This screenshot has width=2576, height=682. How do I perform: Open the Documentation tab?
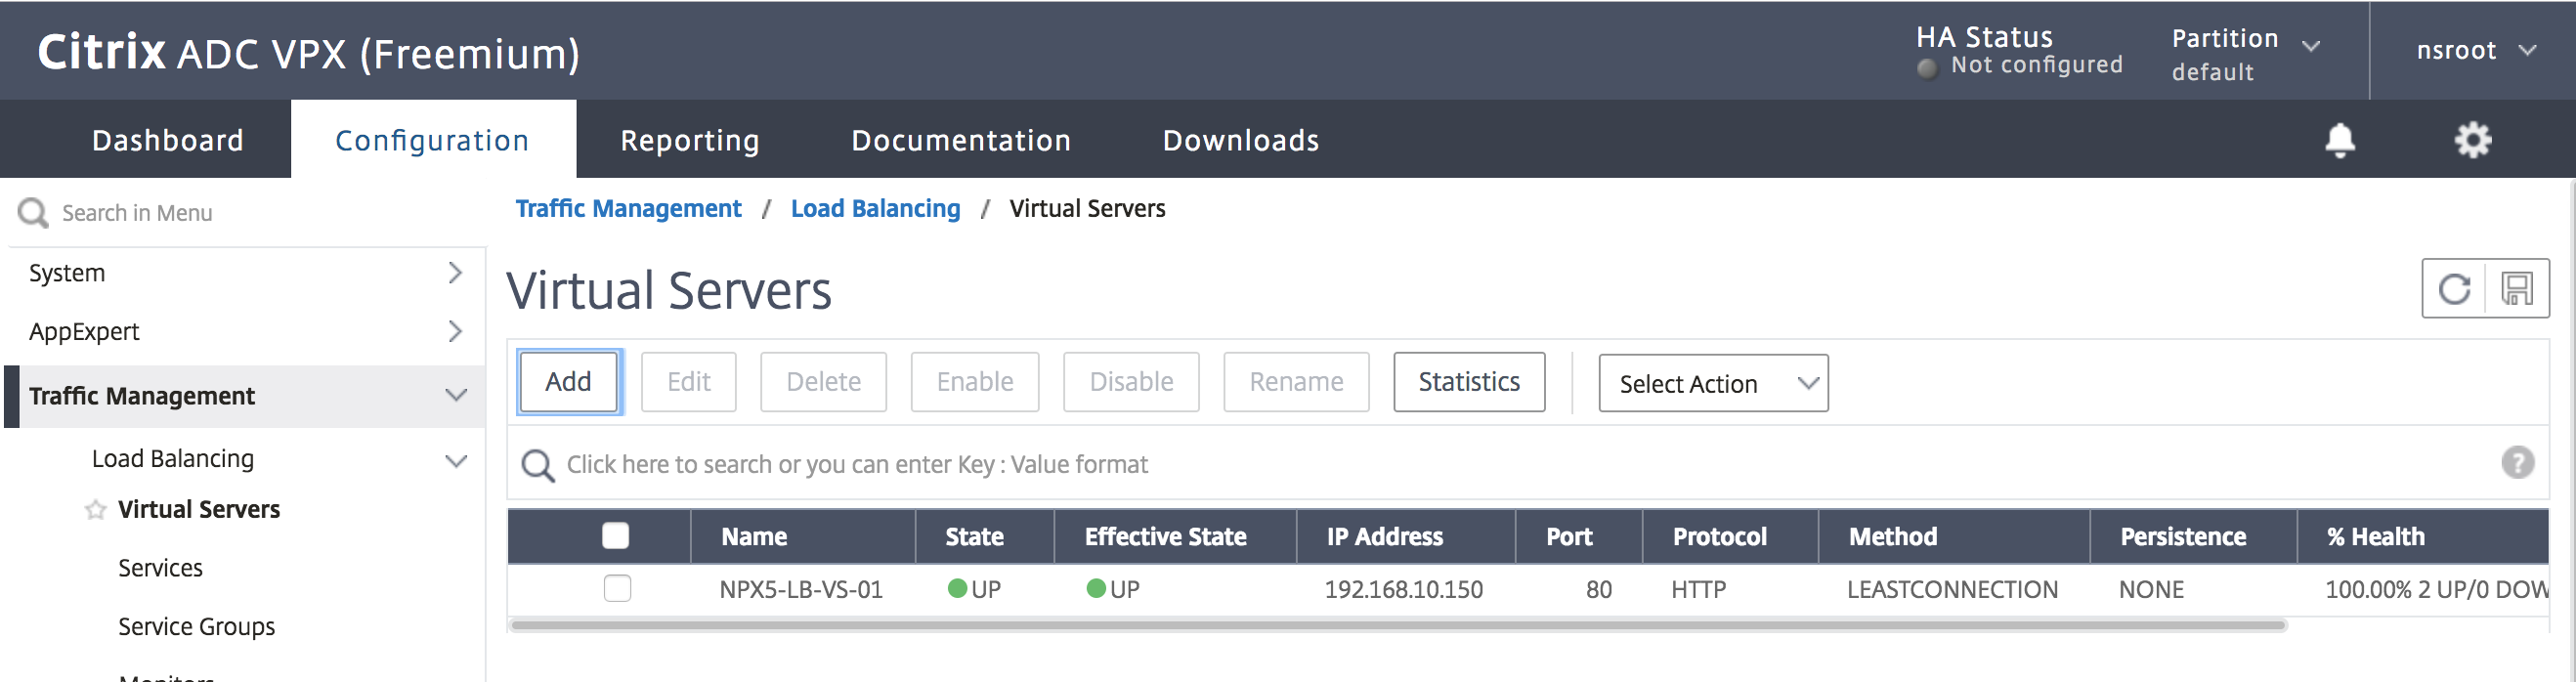coord(961,140)
